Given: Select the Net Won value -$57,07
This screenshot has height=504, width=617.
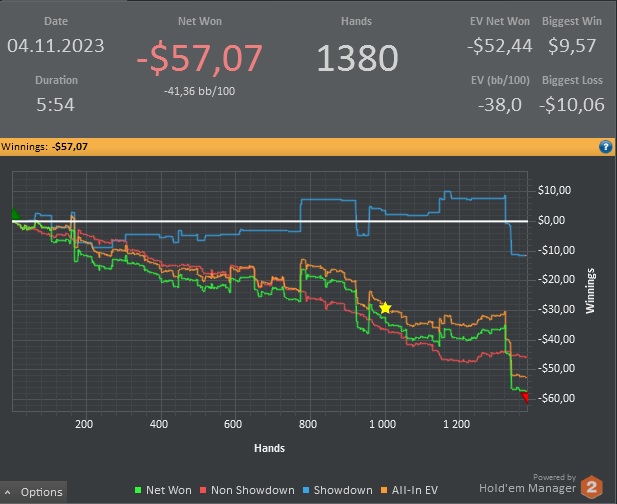Looking at the screenshot, I should [x=200, y=58].
